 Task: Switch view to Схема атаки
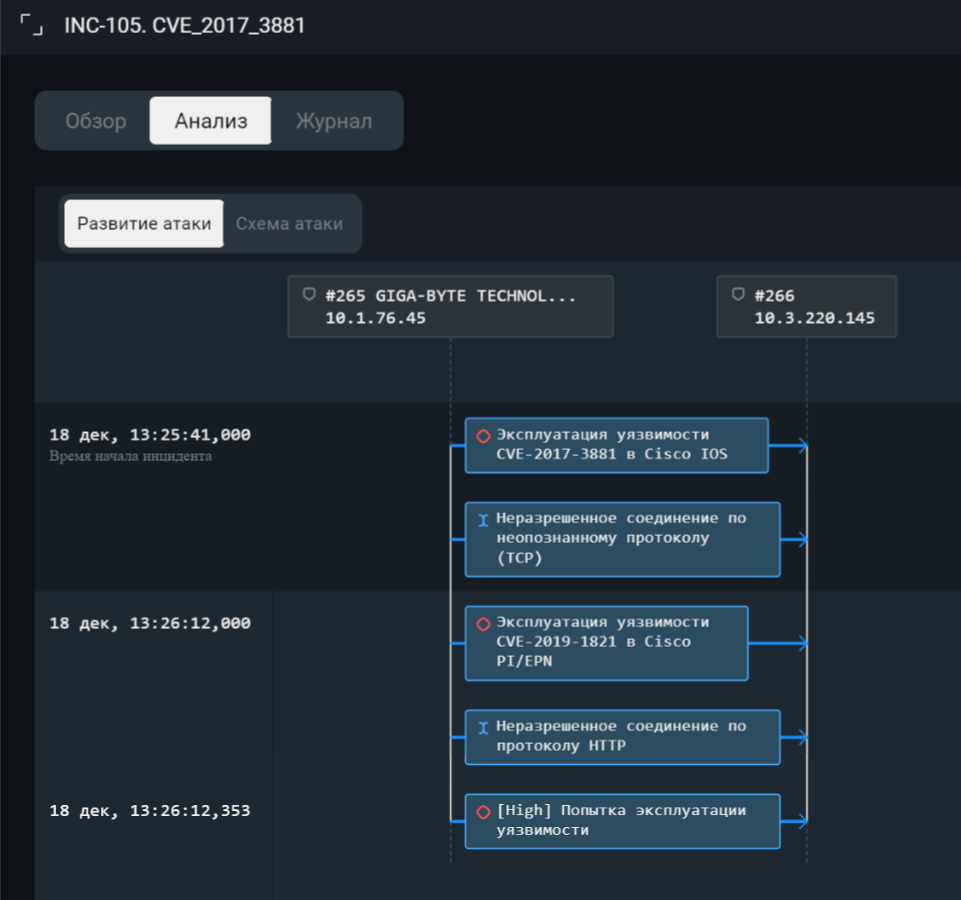(x=289, y=224)
